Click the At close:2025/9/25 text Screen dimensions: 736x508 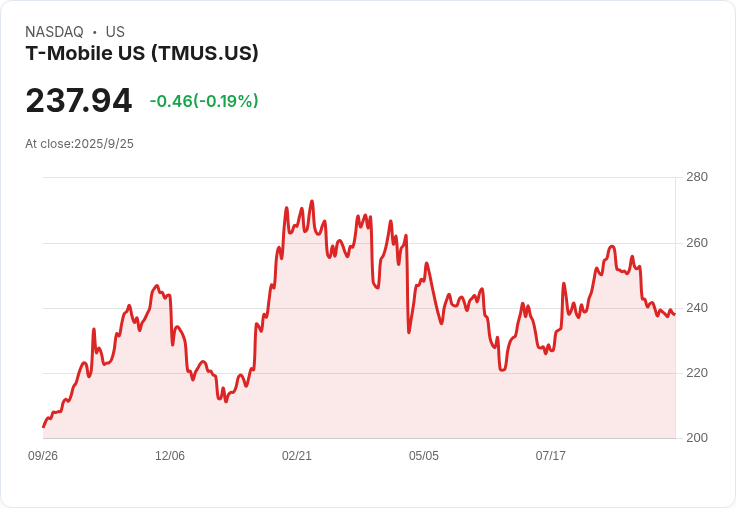coord(79,144)
